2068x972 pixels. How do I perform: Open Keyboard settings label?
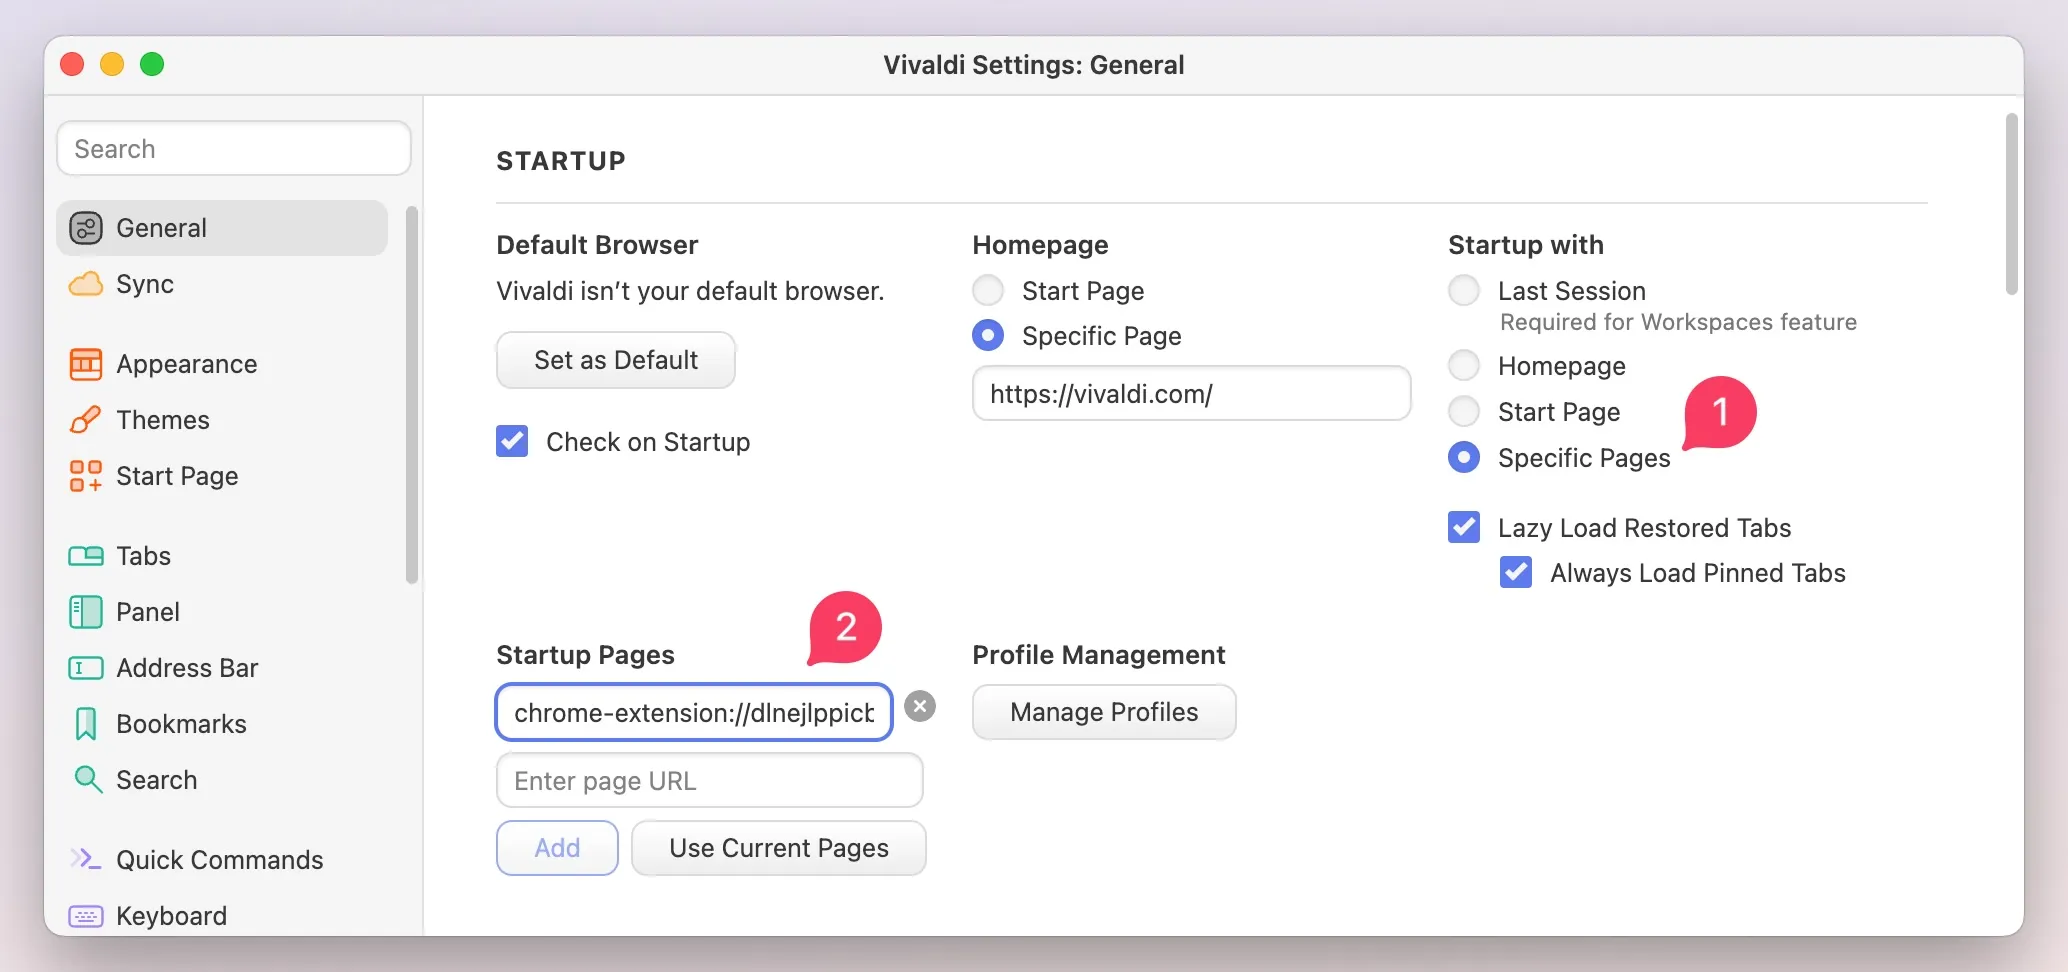(x=172, y=916)
